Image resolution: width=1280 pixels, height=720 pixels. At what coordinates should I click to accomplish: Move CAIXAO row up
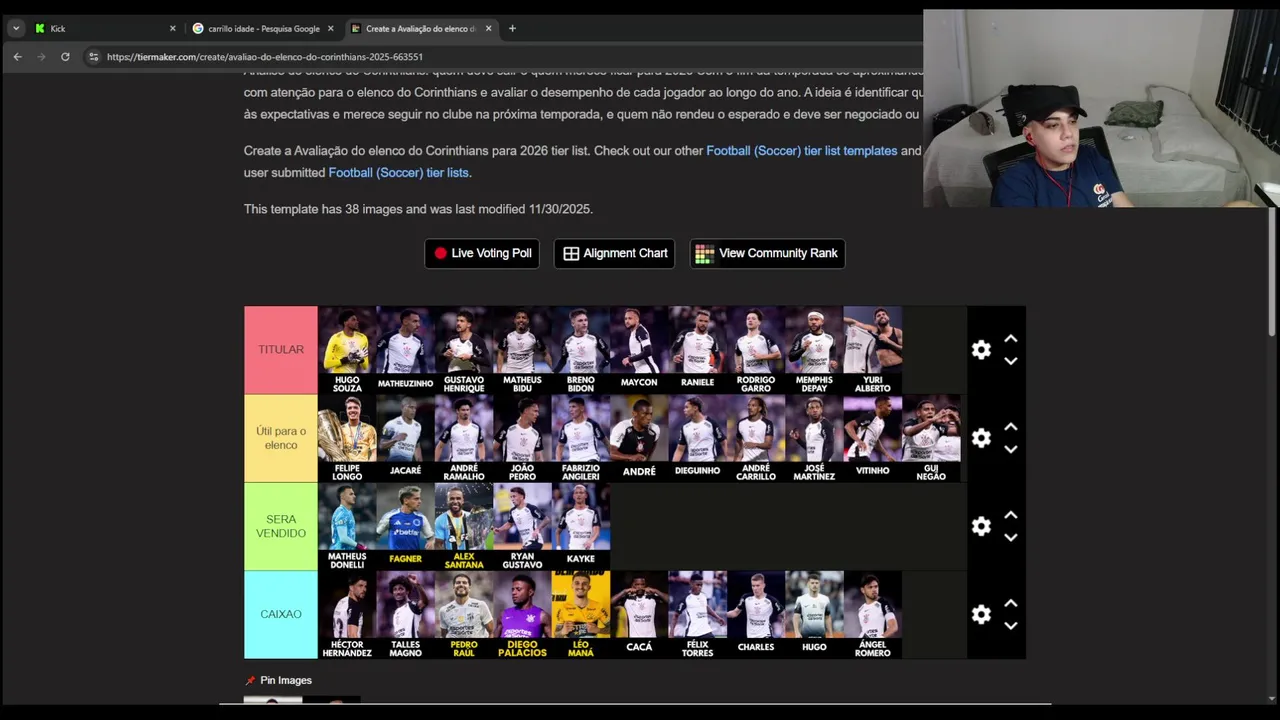1010,603
